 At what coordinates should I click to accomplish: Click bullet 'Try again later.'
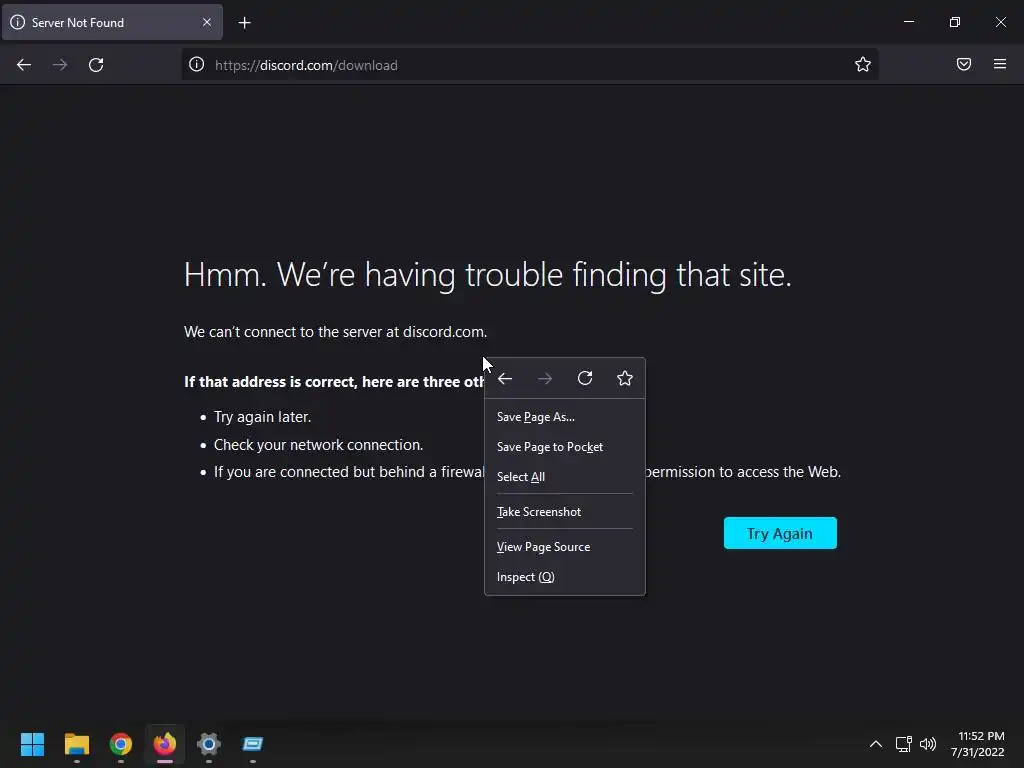[x=263, y=417]
